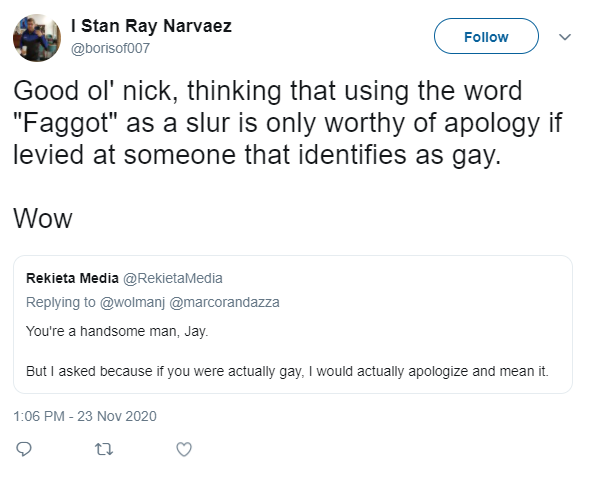
Task: Click the tweet line 'levied at someone'
Action: (257, 155)
